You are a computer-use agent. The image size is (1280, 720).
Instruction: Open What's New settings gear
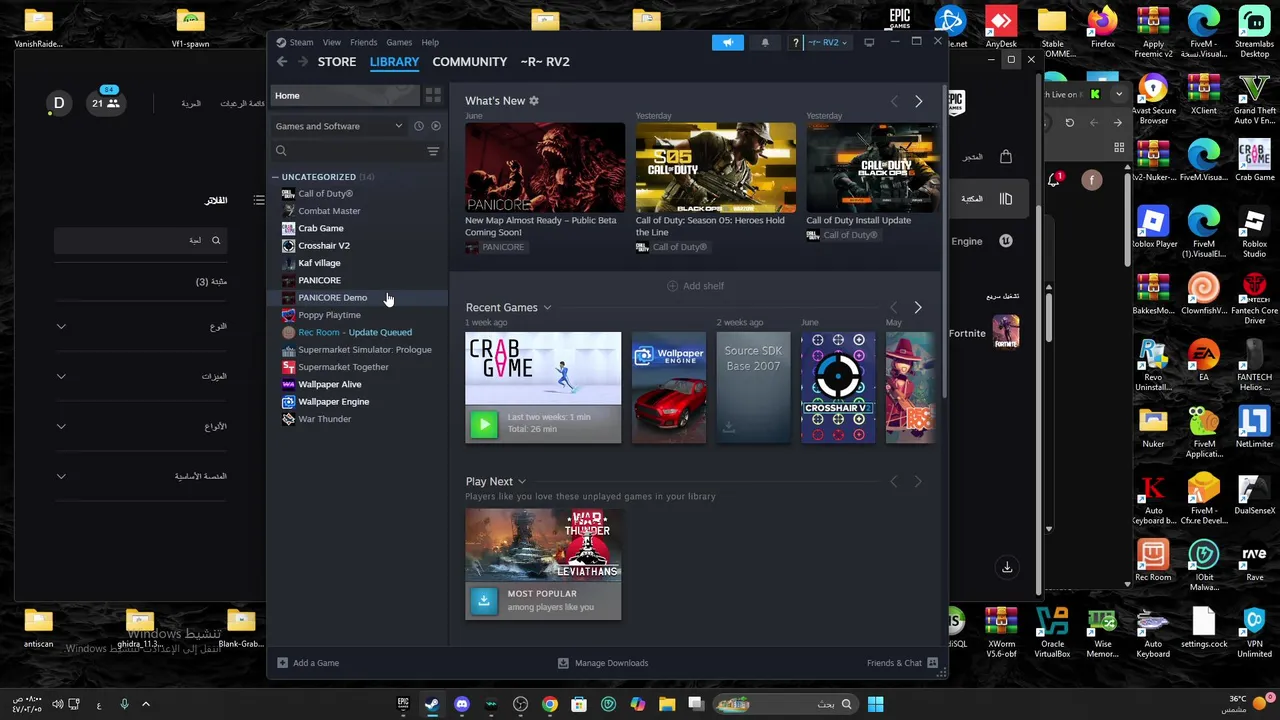pyautogui.click(x=534, y=101)
